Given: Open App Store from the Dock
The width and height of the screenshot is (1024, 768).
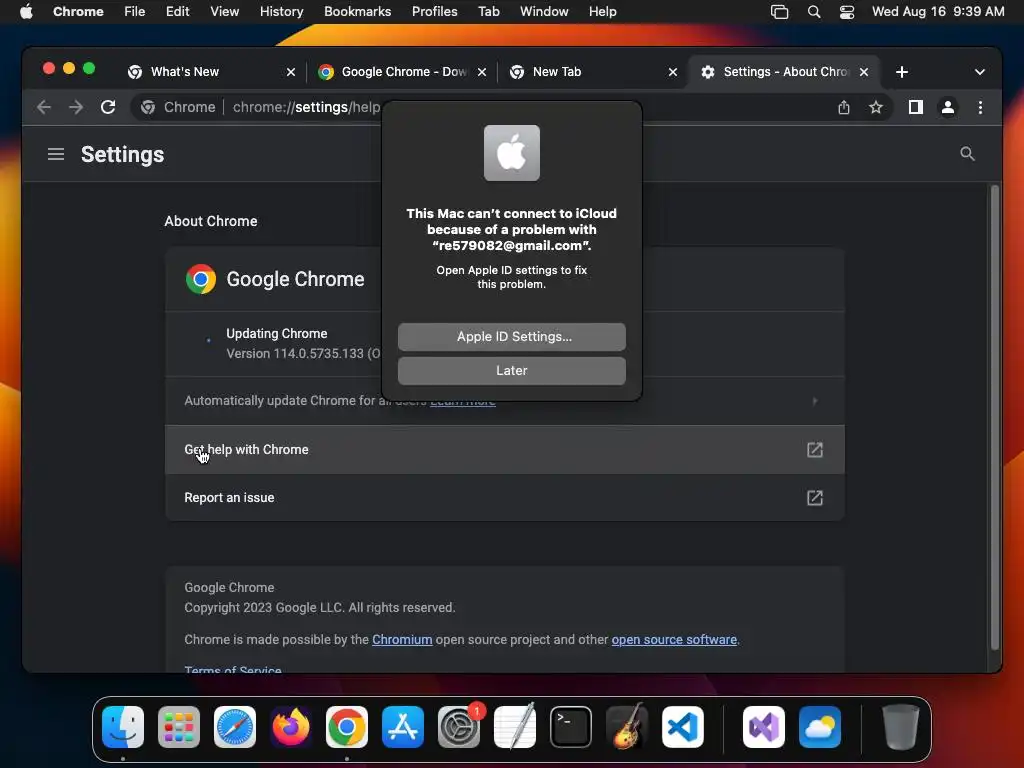Looking at the screenshot, I should pyautogui.click(x=403, y=727).
